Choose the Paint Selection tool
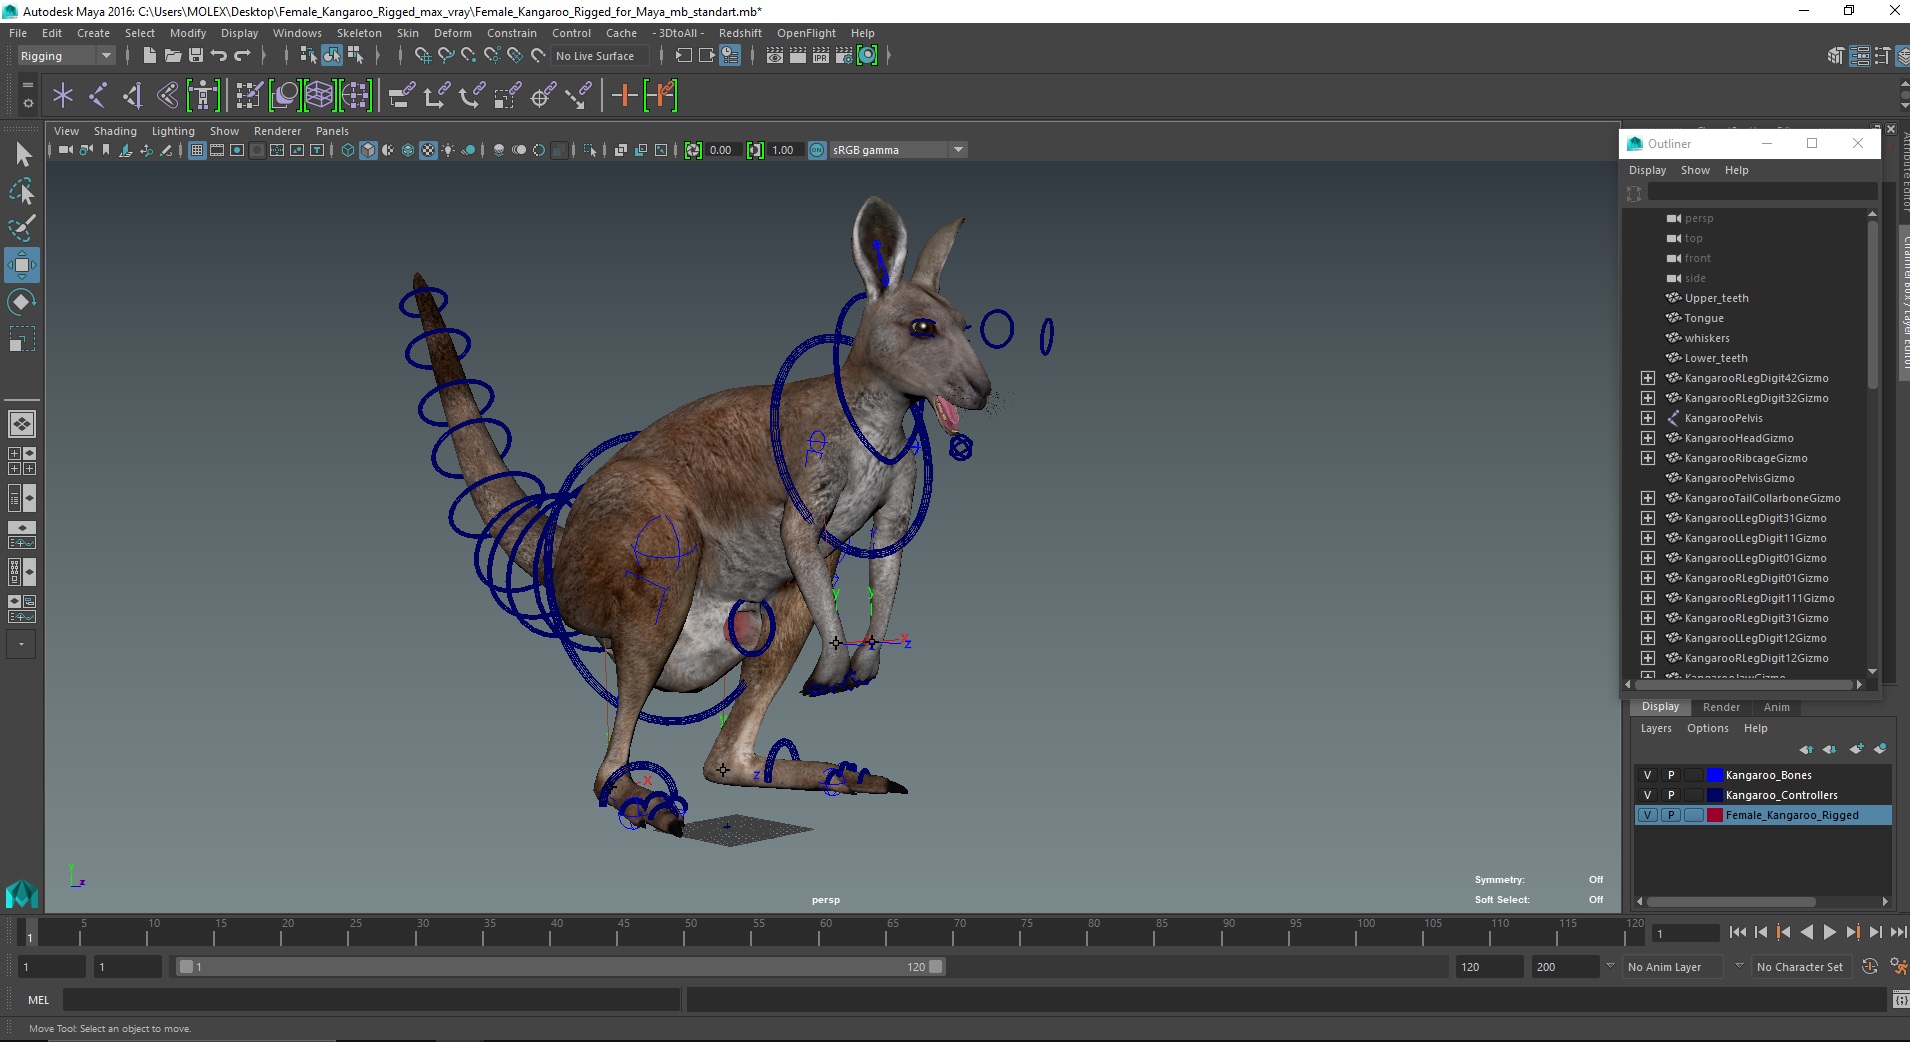The height and width of the screenshot is (1042, 1910). tap(21, 228)
